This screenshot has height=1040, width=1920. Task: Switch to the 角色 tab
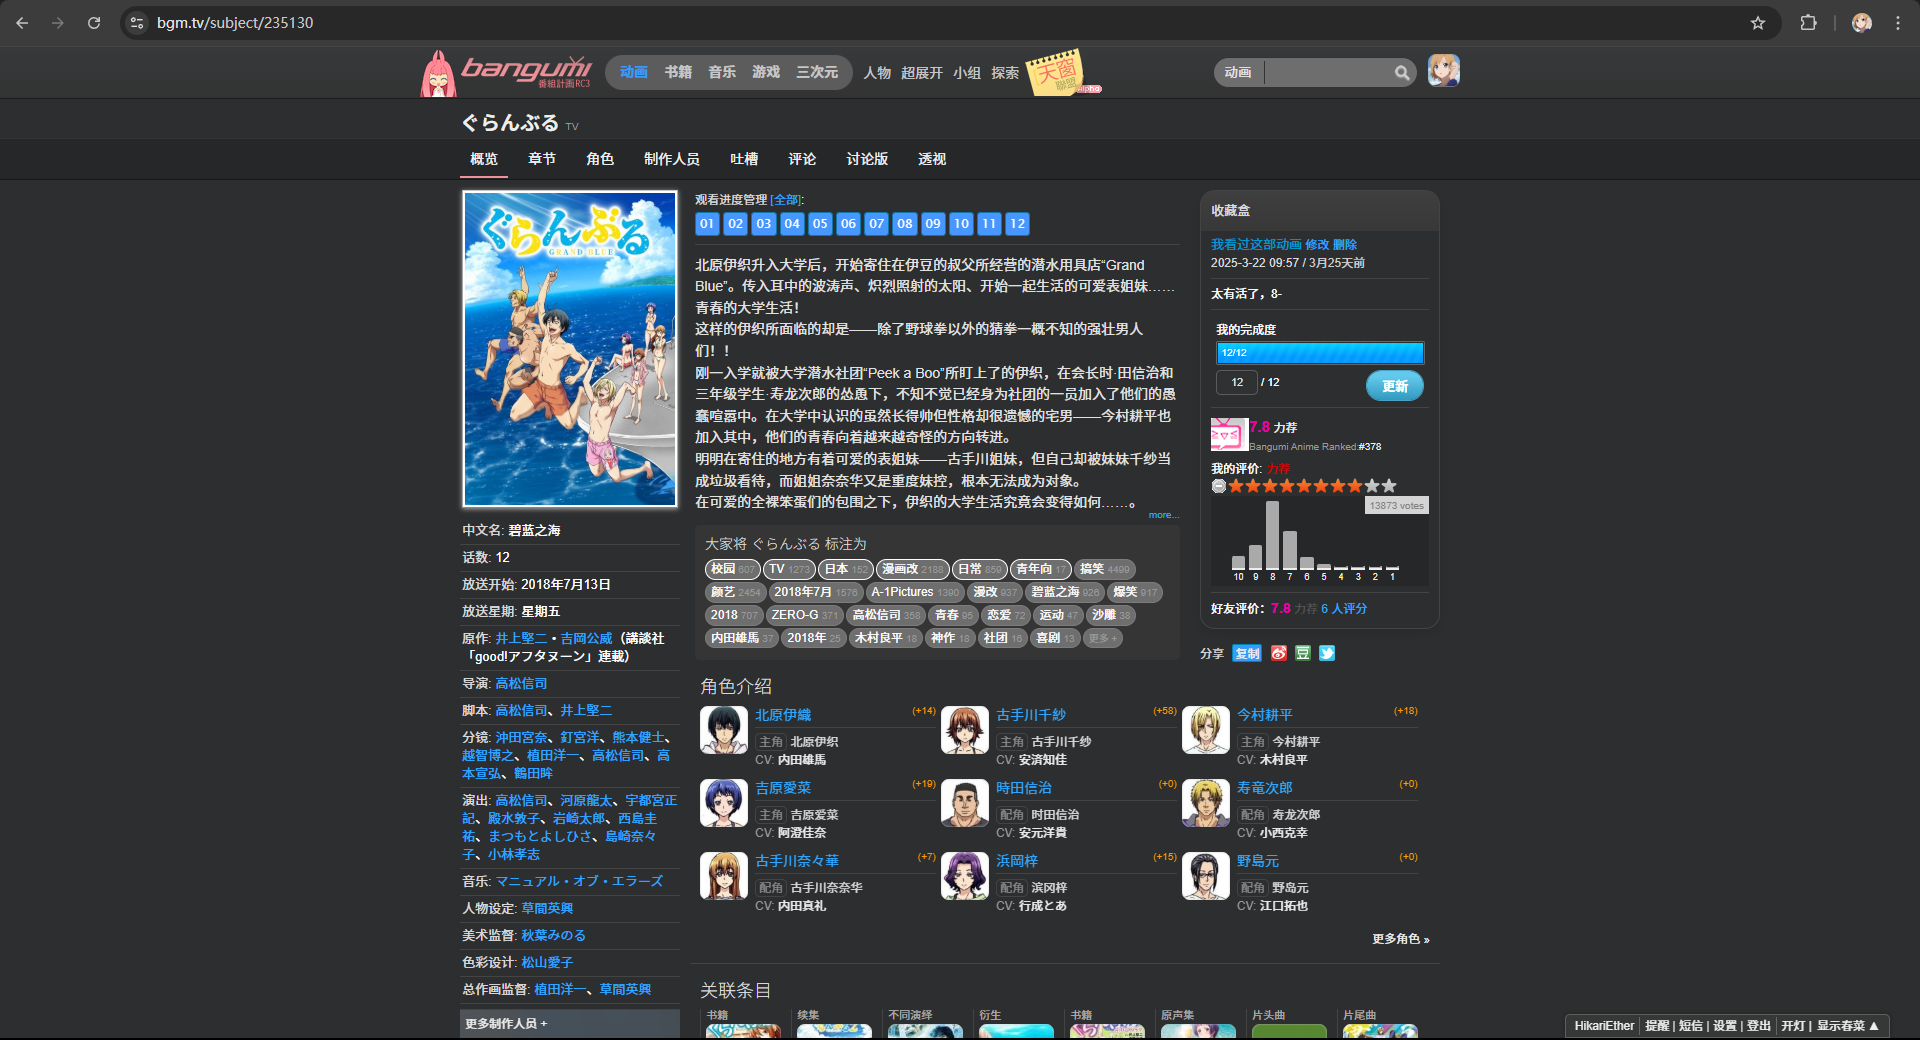(x=600, y=159)
